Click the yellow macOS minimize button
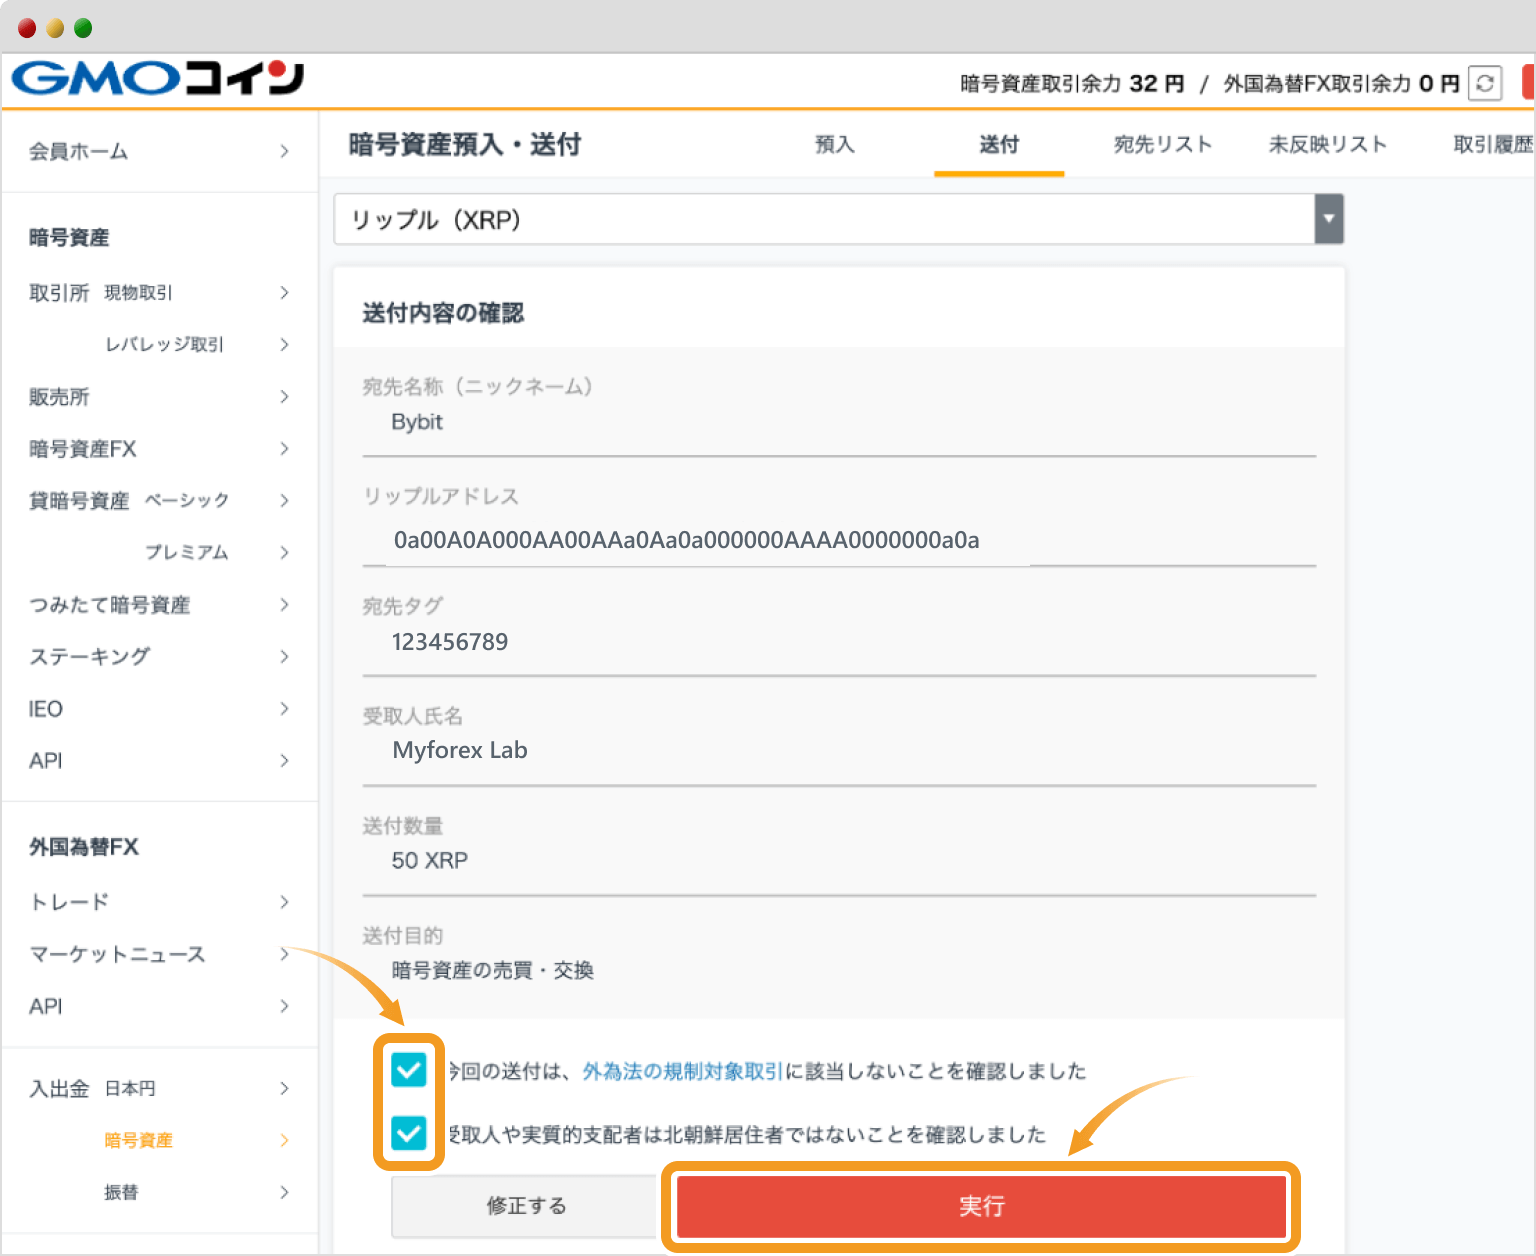The width and height of the screenshot is (1536, 1256). [55, 28]
